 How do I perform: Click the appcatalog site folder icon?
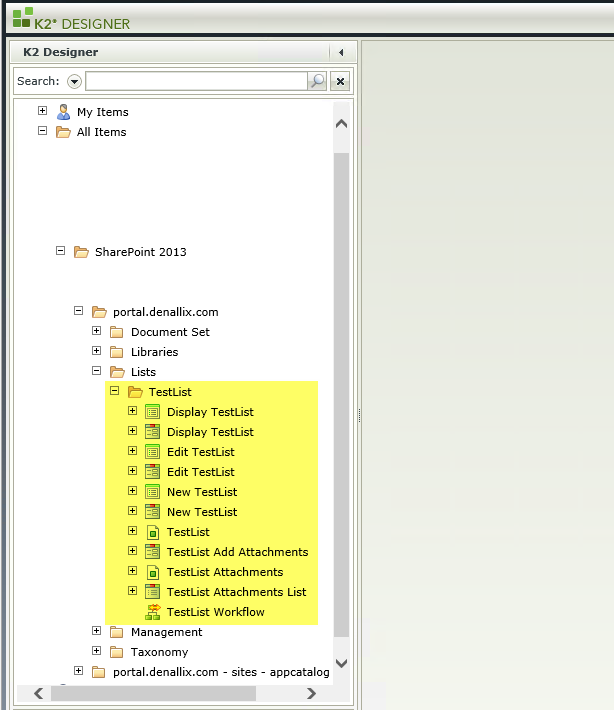[x=98, y=672]
